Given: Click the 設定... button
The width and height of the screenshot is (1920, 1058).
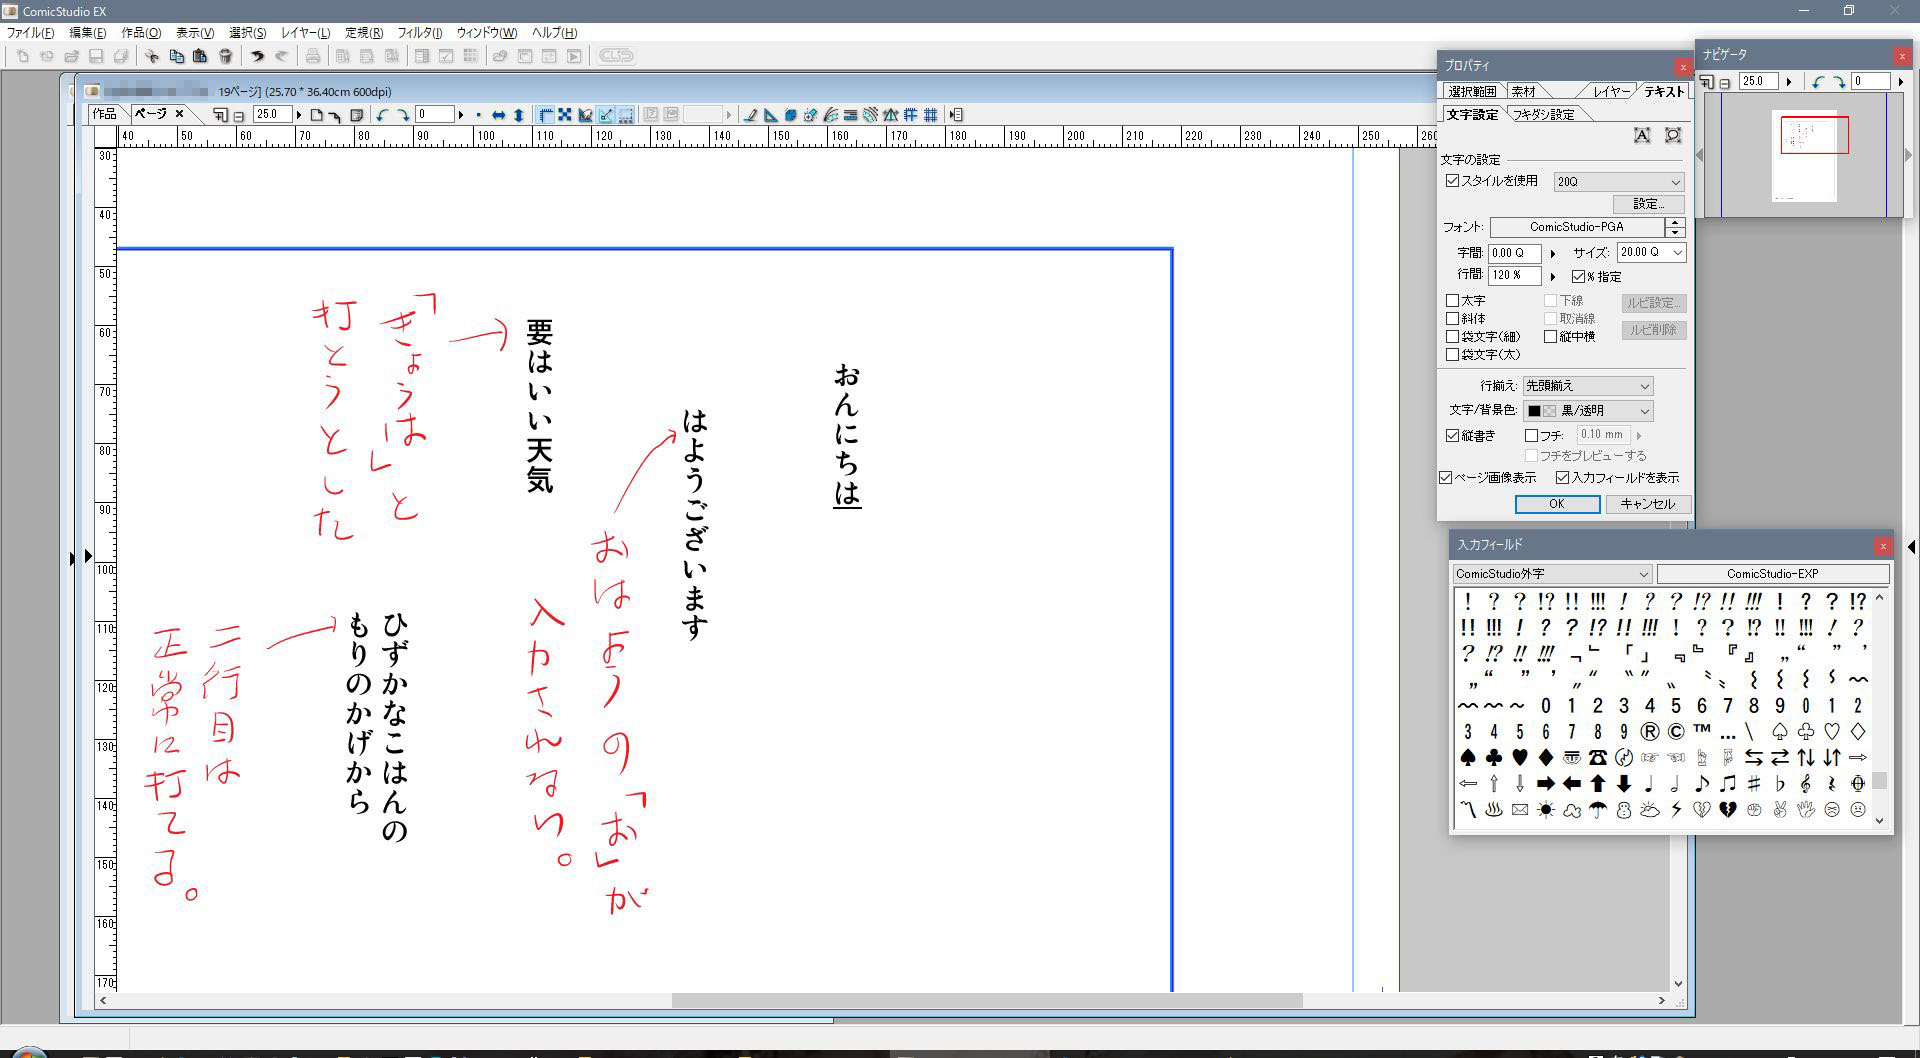Looking at the screenshot, I should (1648, 204).
